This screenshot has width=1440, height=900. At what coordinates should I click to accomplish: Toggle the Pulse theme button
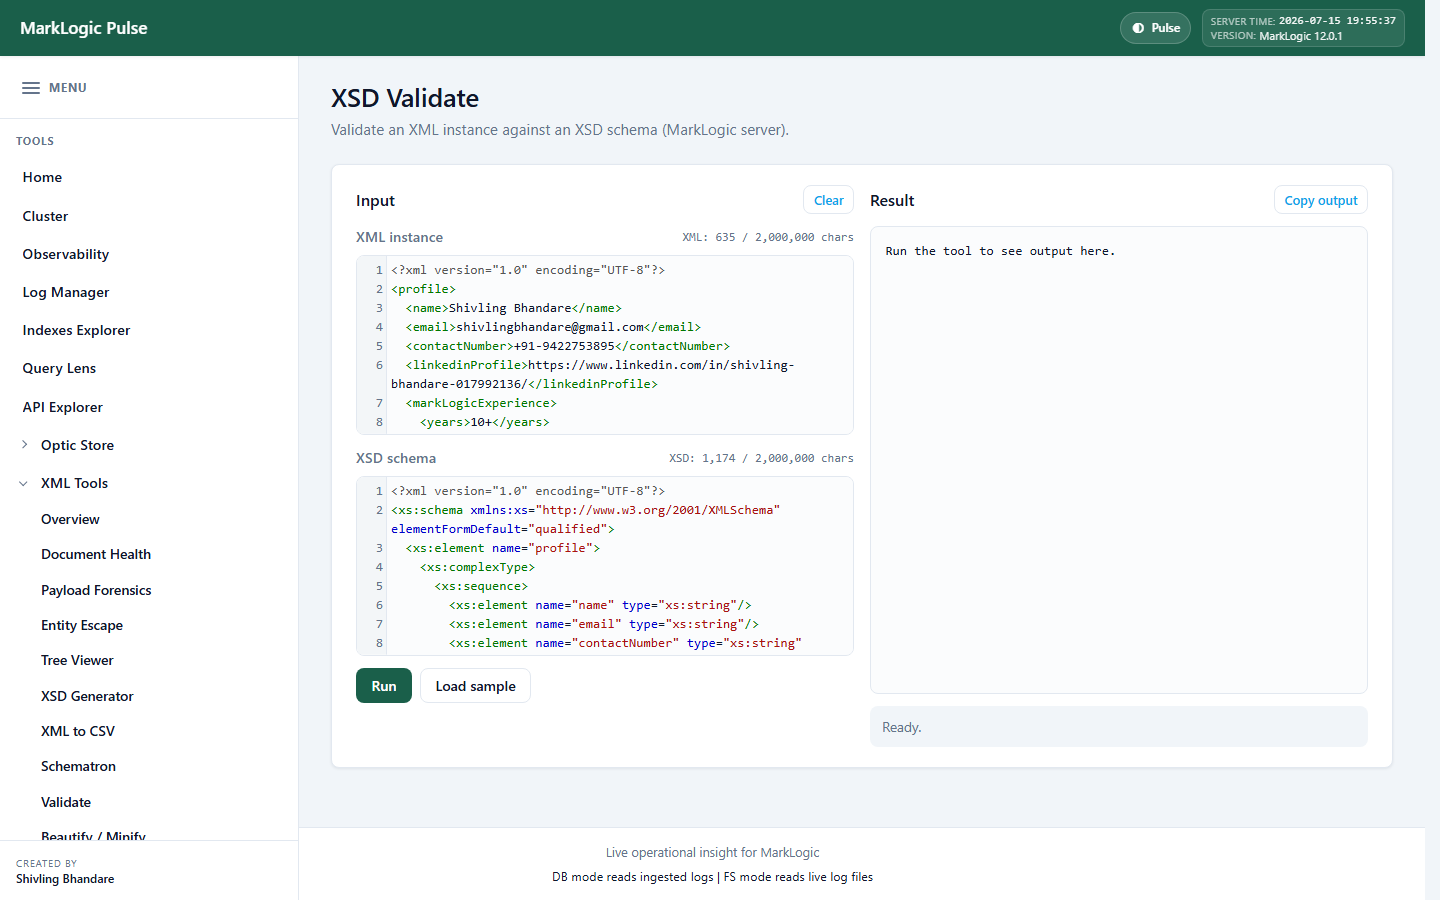1155,28
